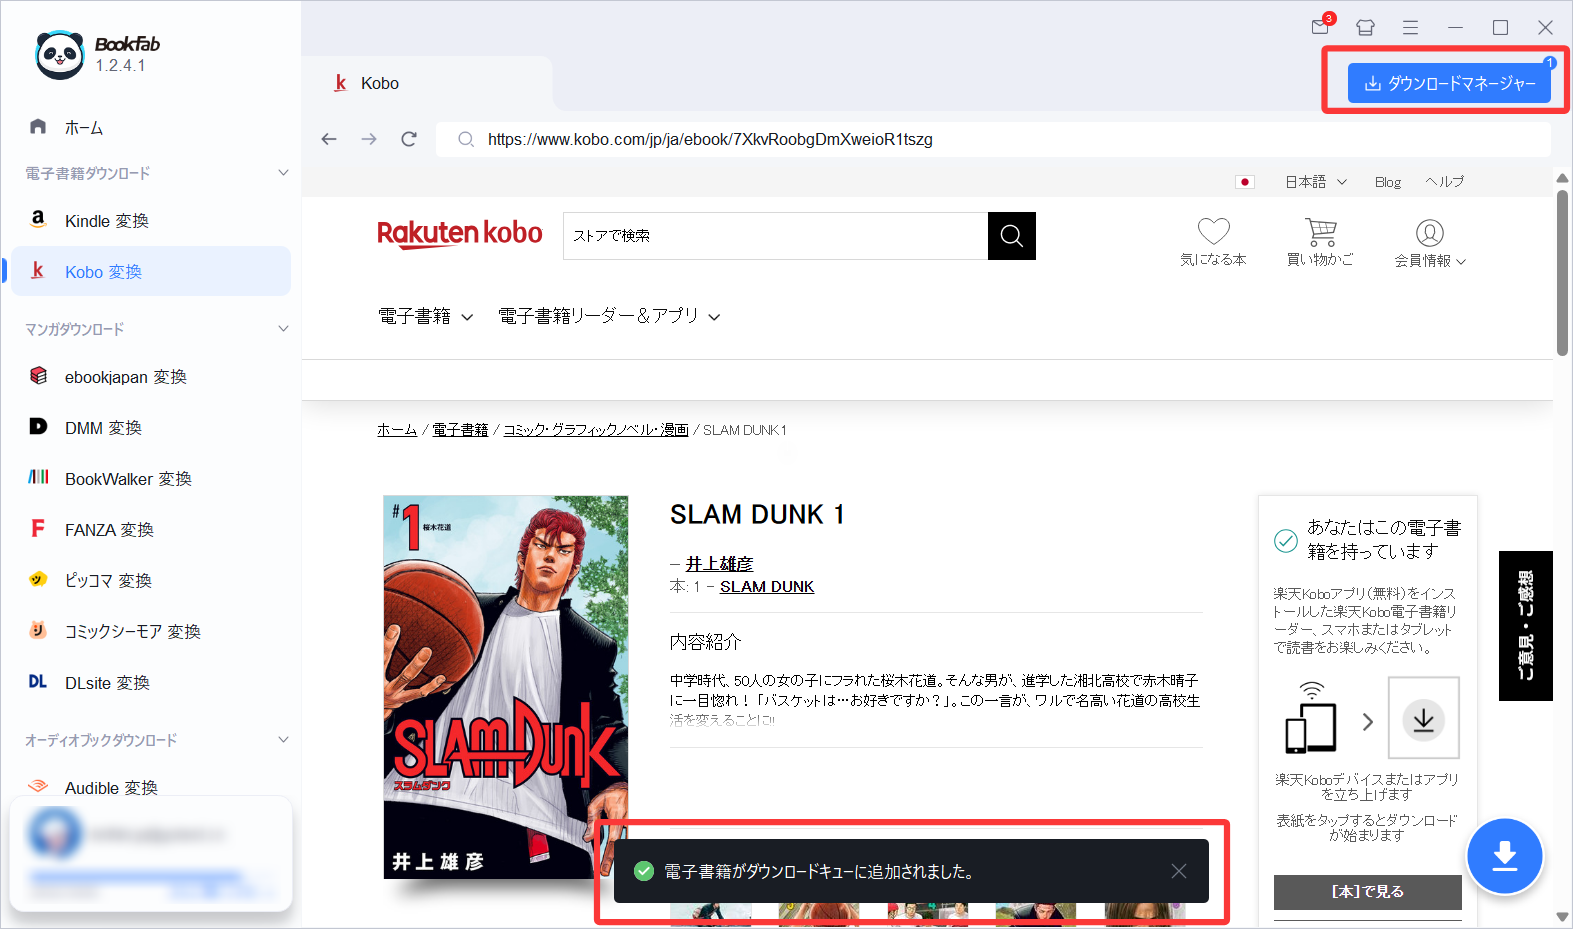
Task: Click the device sync illustration icon
Action: [x=1311, y=718]
